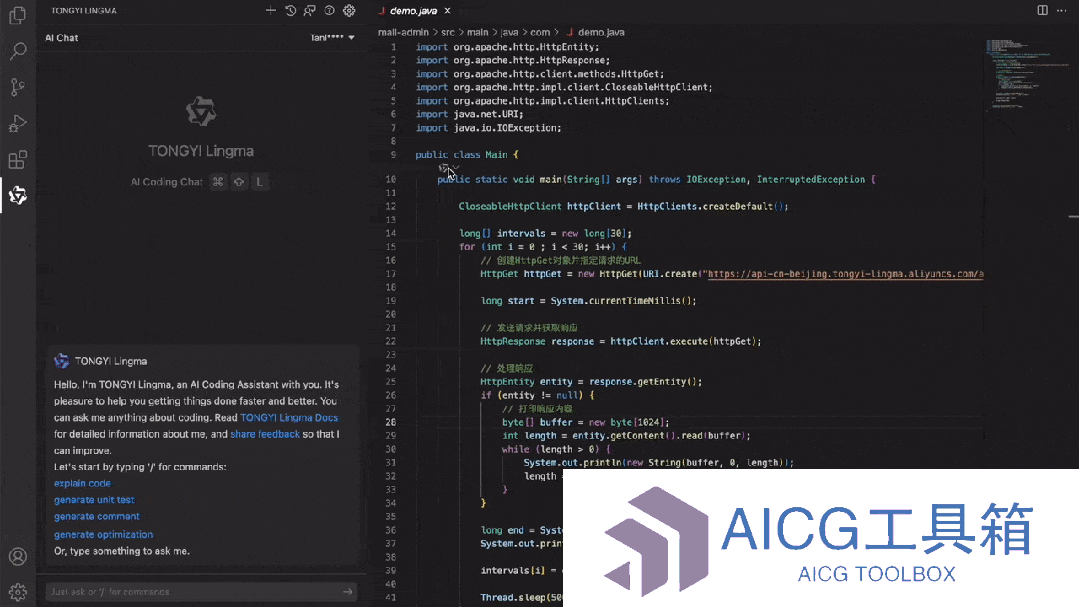
Task: Select the TONGYI Lingma activity bar icon
Action: (18, 195)
